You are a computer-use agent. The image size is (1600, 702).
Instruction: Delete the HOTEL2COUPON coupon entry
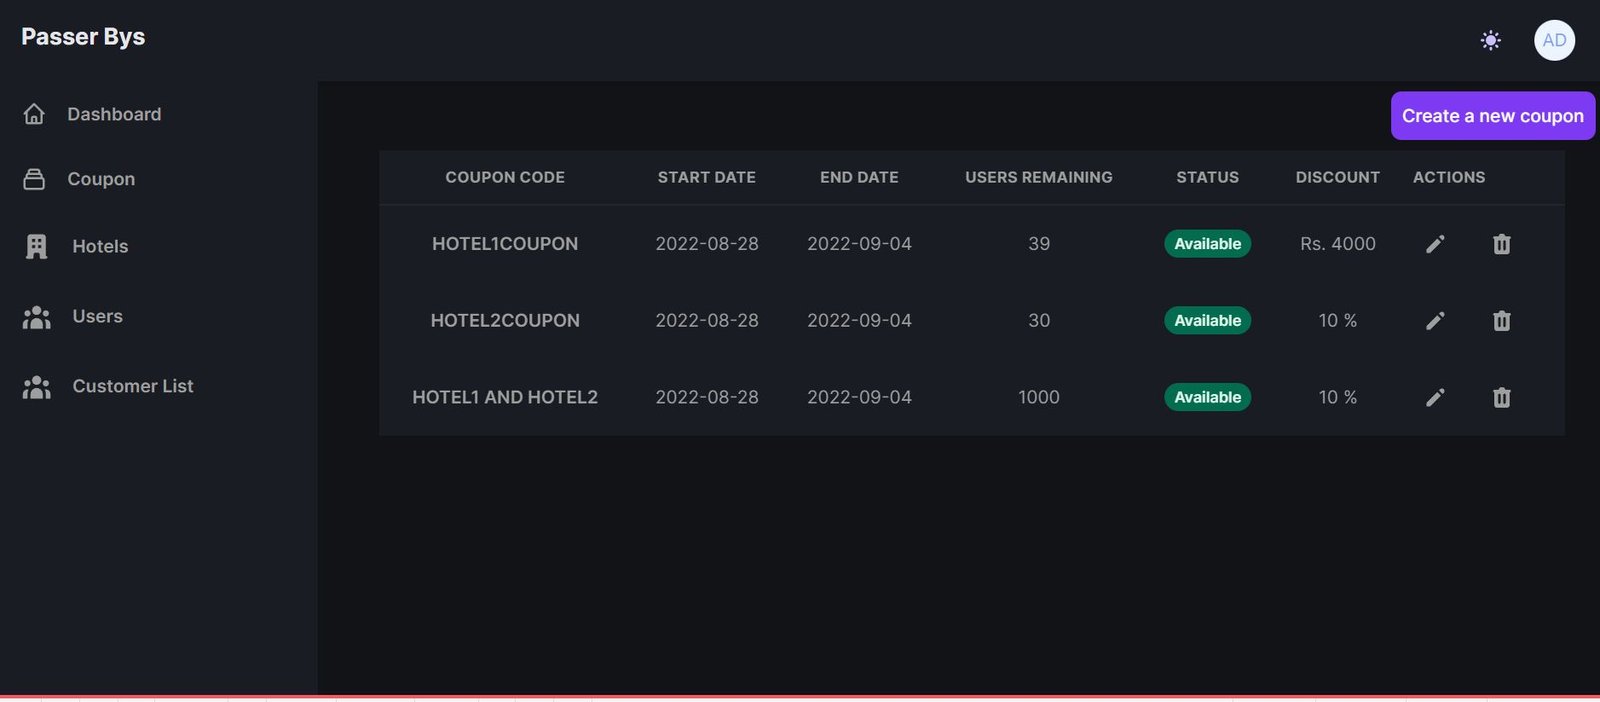pos(1501,321)
